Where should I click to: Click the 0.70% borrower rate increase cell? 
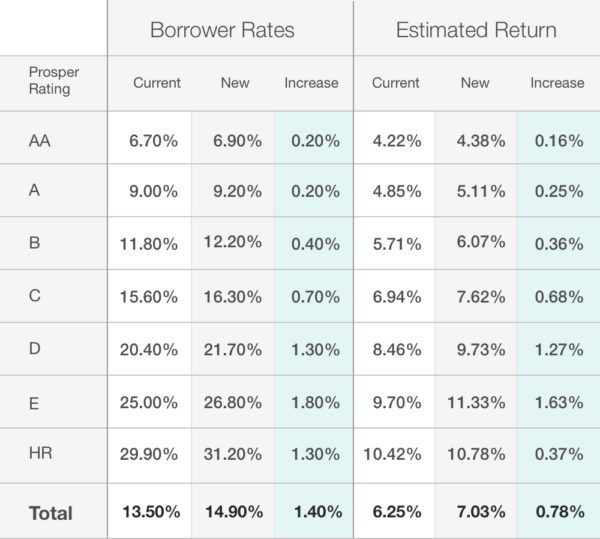pyautogui.click(x=312, y=298)
